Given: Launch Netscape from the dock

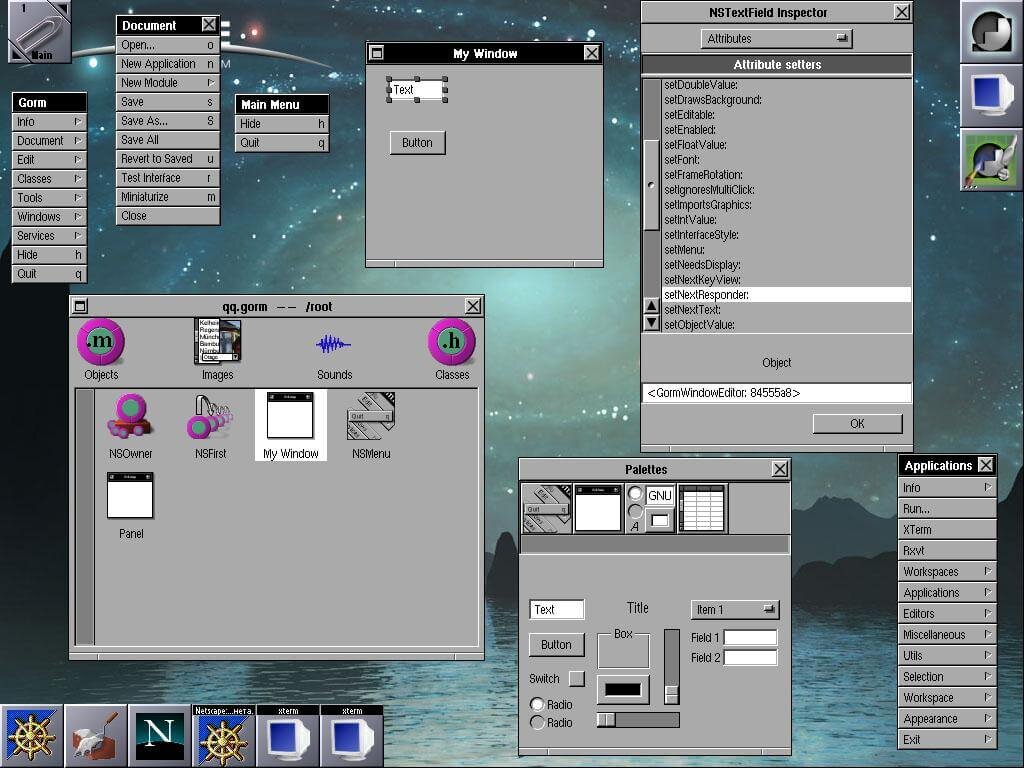Looking at the screenshot, I should pyautogui.click(x=160, y=736).
